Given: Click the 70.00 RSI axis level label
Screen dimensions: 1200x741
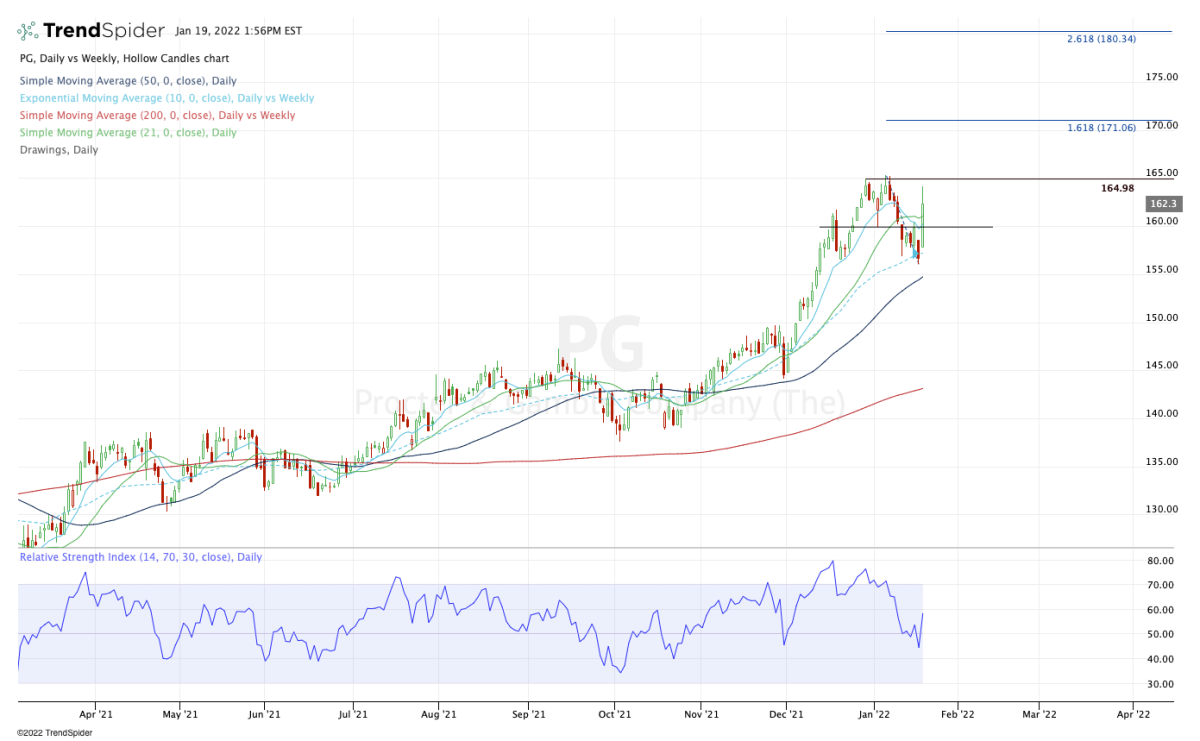Looking at the screenshot, I should click(x=1159, y=585).
